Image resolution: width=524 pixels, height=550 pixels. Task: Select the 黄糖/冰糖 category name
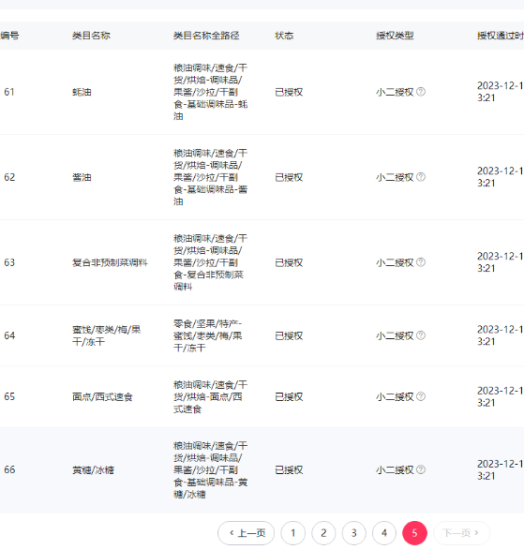(93, 470)
